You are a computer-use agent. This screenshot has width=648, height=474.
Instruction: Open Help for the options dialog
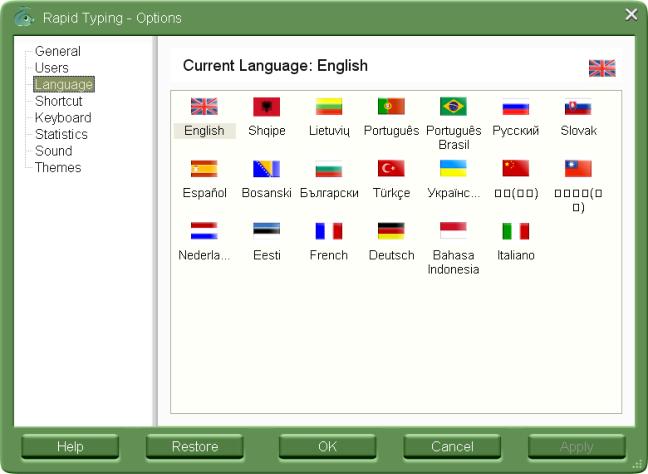(70, 446)
